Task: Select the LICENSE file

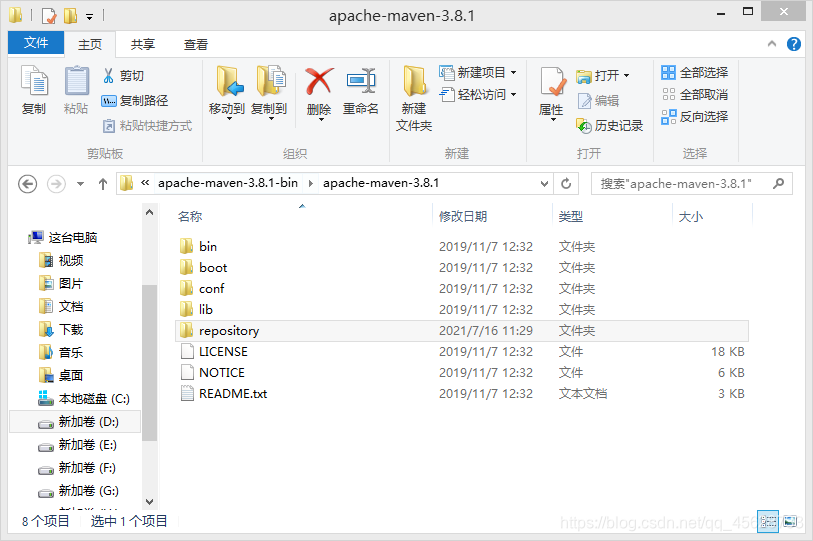Action: (461, 352)
